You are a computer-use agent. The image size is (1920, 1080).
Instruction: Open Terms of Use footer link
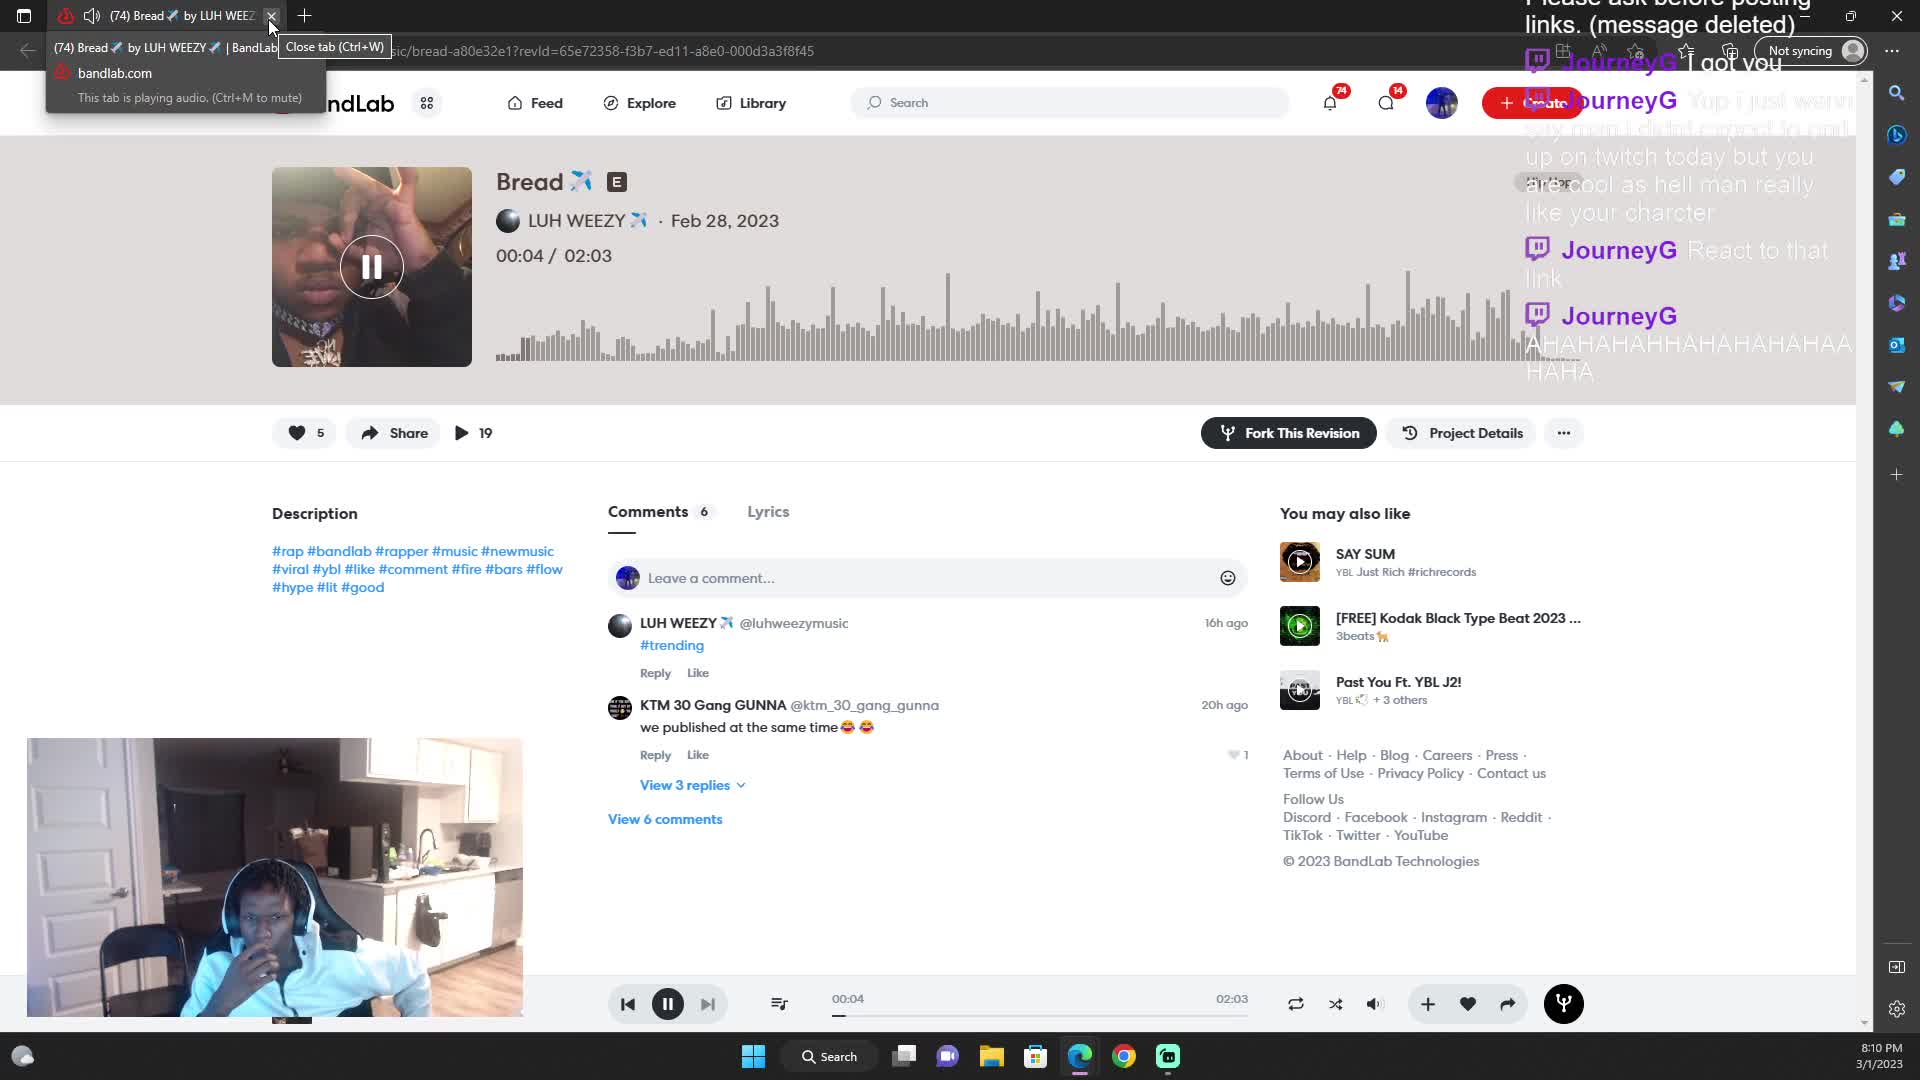[x=1323, y=774]
